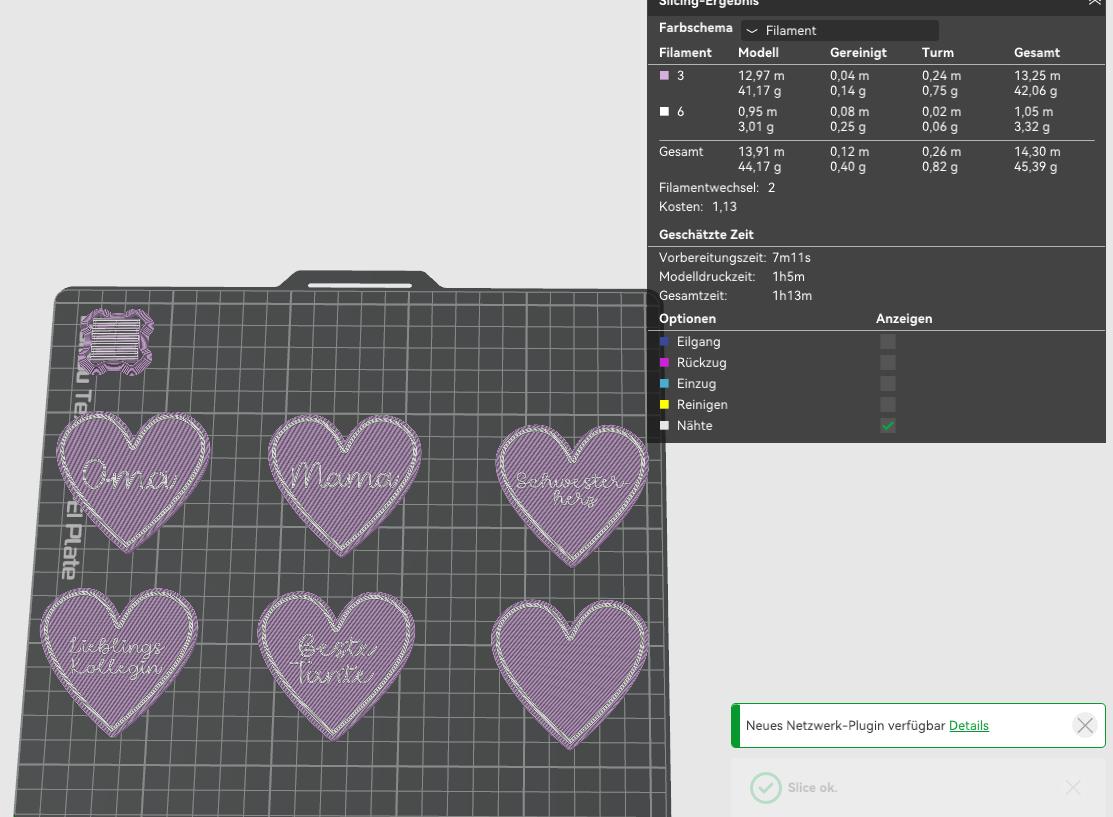Enable the Reinigen display checkbox

point(887,405)
